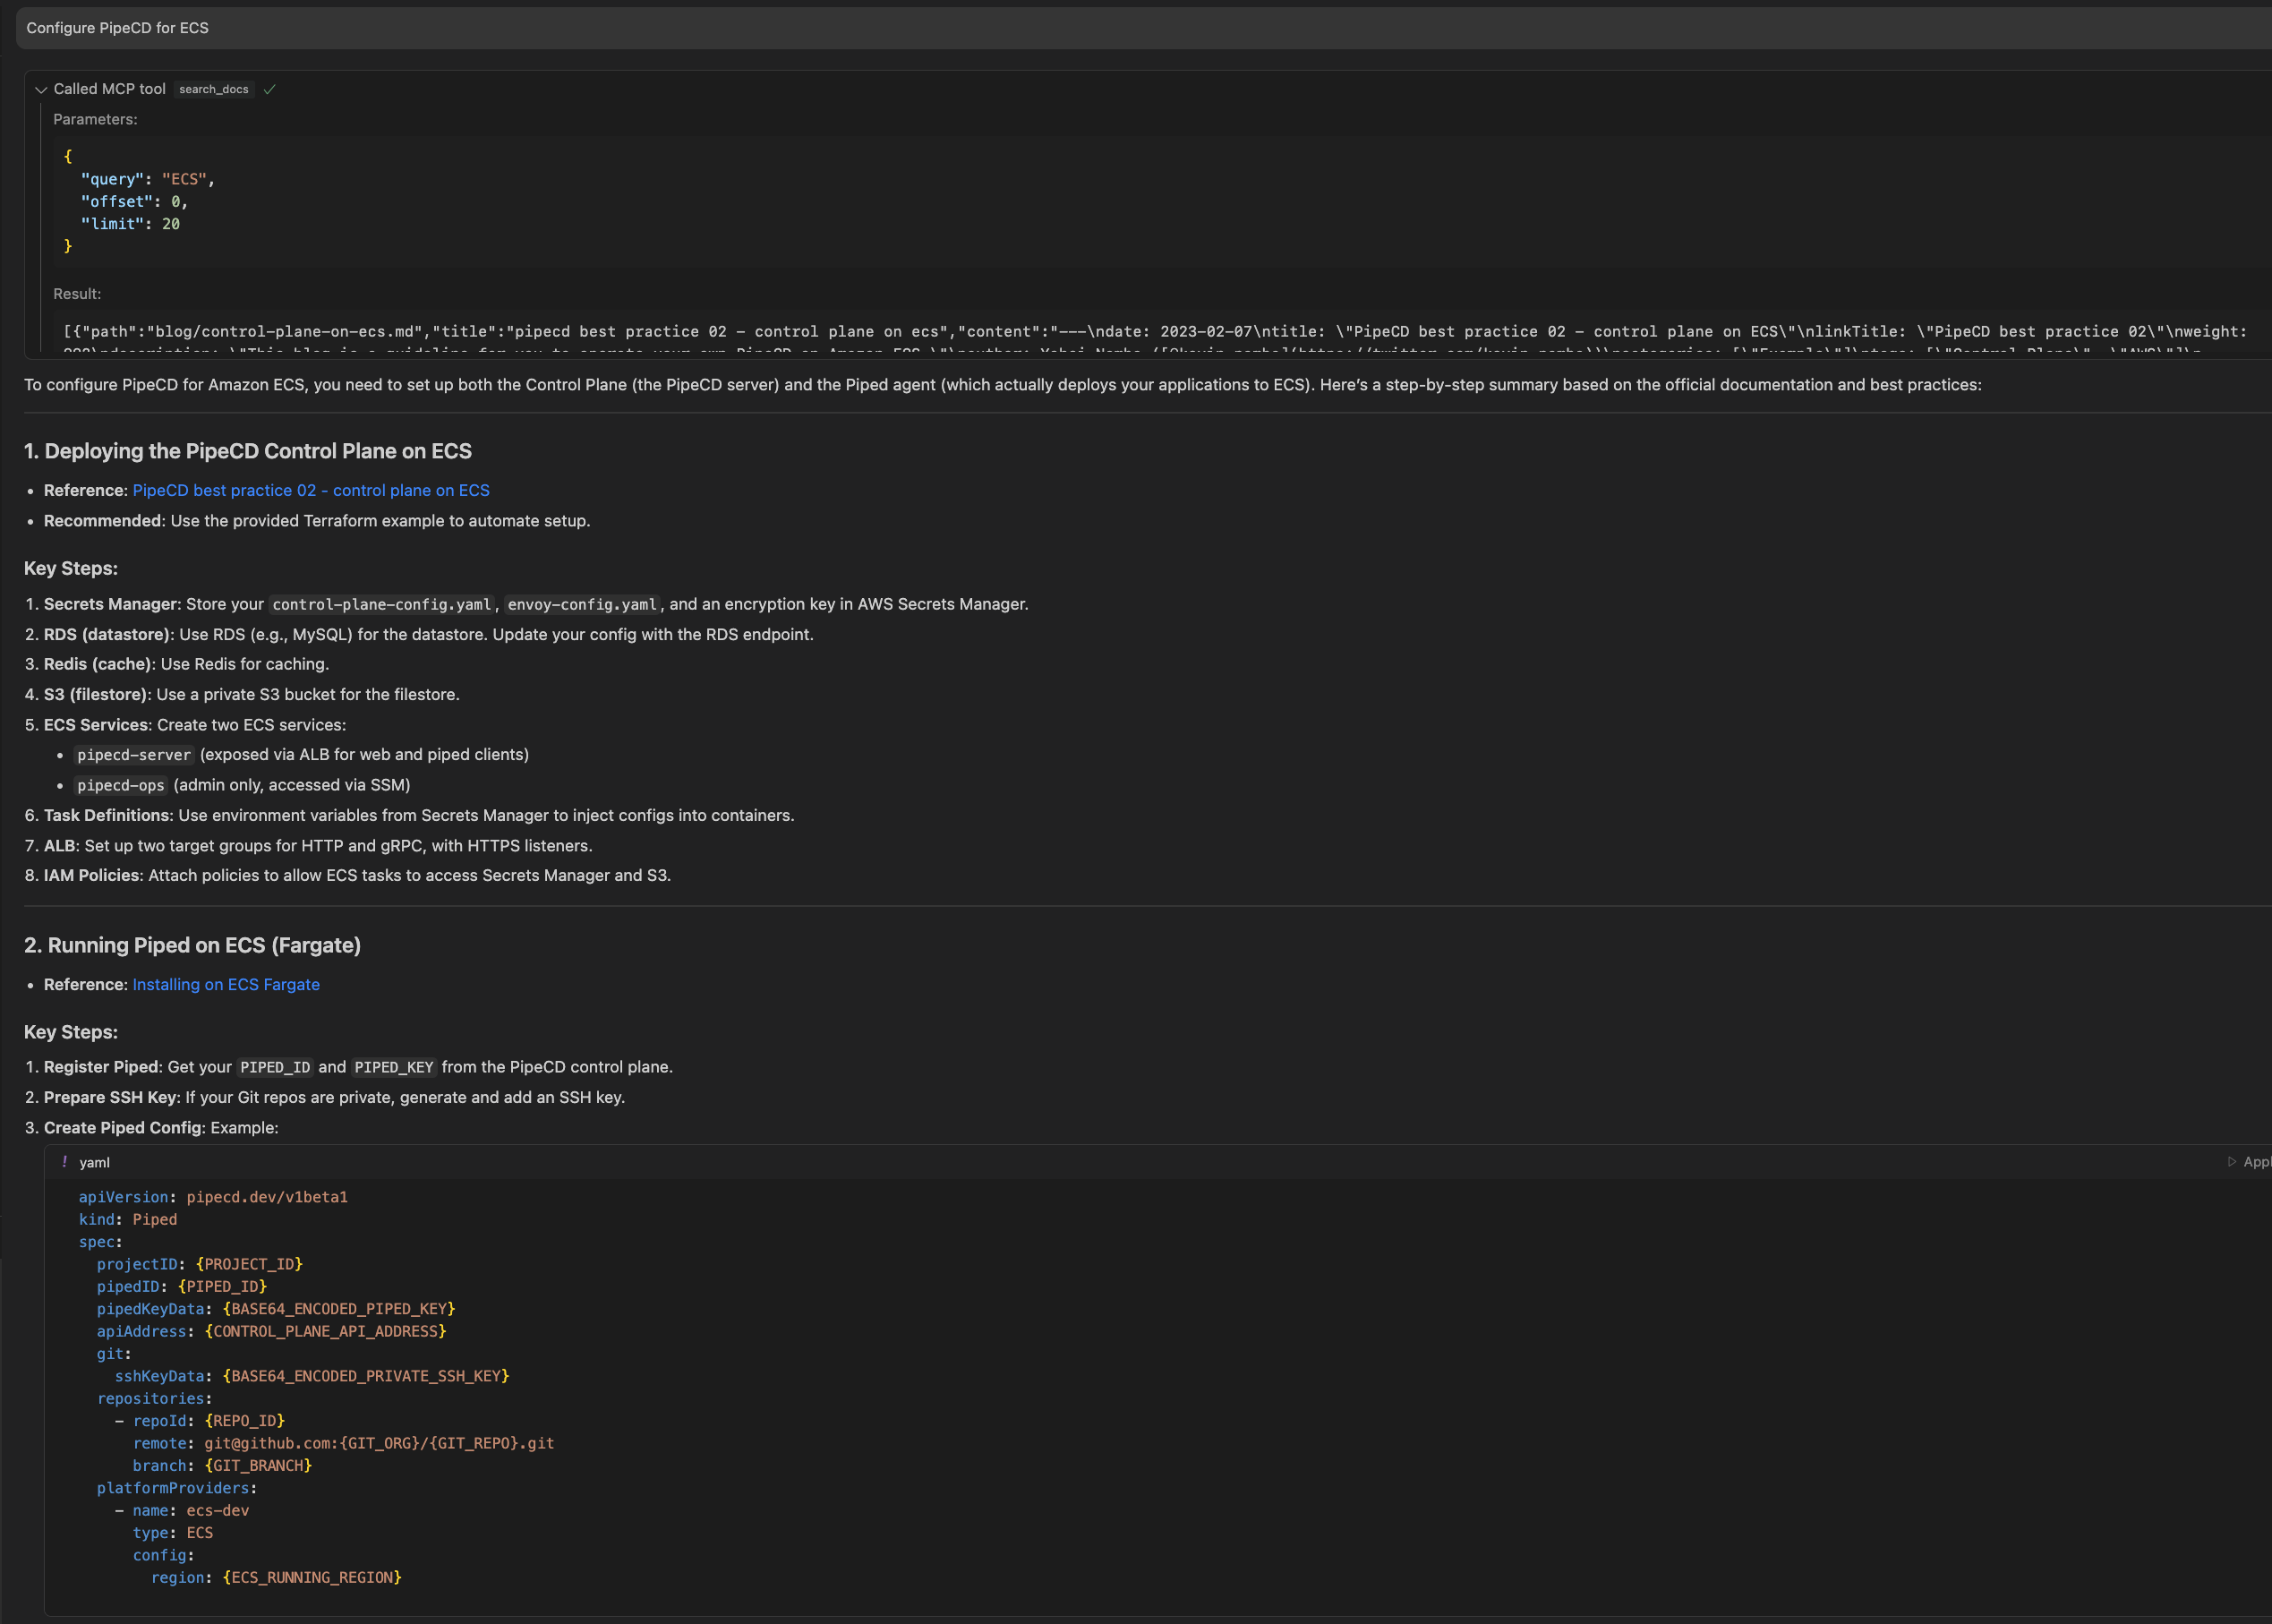Viewport: 2272px width, 1624px height.
Task: Click the search_docs tool name badge
Action: click(x=214, y=90)
